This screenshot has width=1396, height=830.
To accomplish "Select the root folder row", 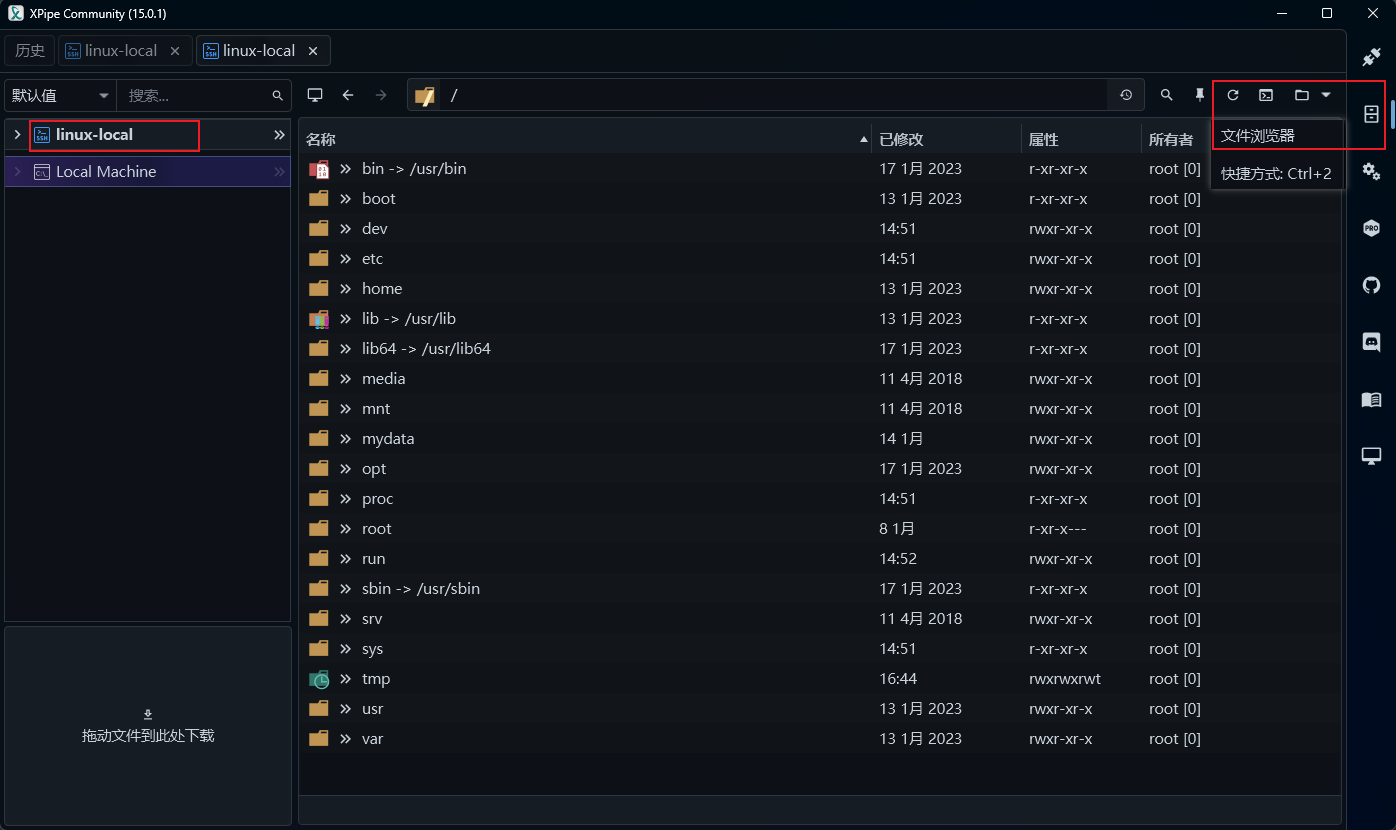I will coord(819,529).
